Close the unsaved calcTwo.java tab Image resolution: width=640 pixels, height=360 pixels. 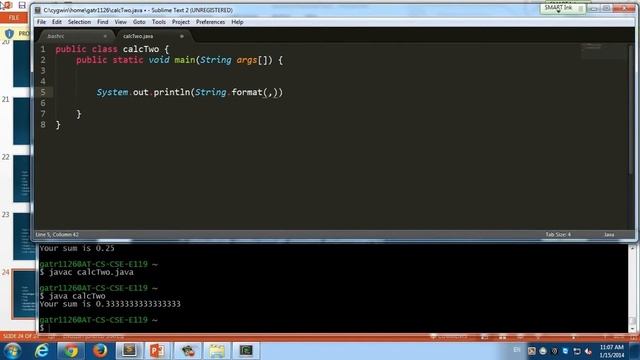click(x=182, y=36)
